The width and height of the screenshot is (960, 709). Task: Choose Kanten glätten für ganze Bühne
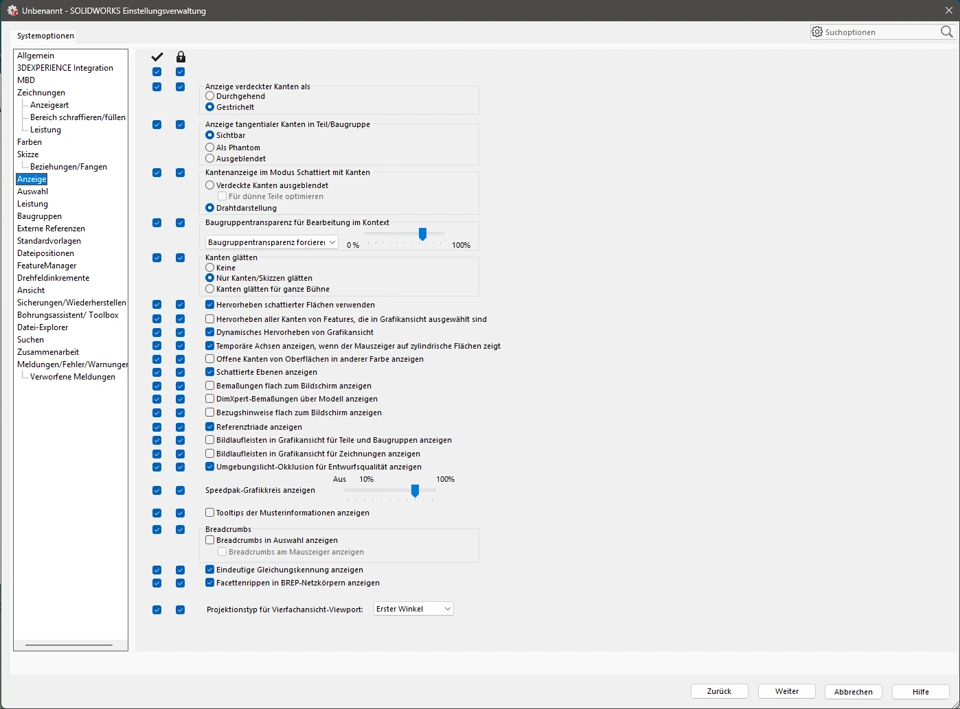click(x=210, y=289)
